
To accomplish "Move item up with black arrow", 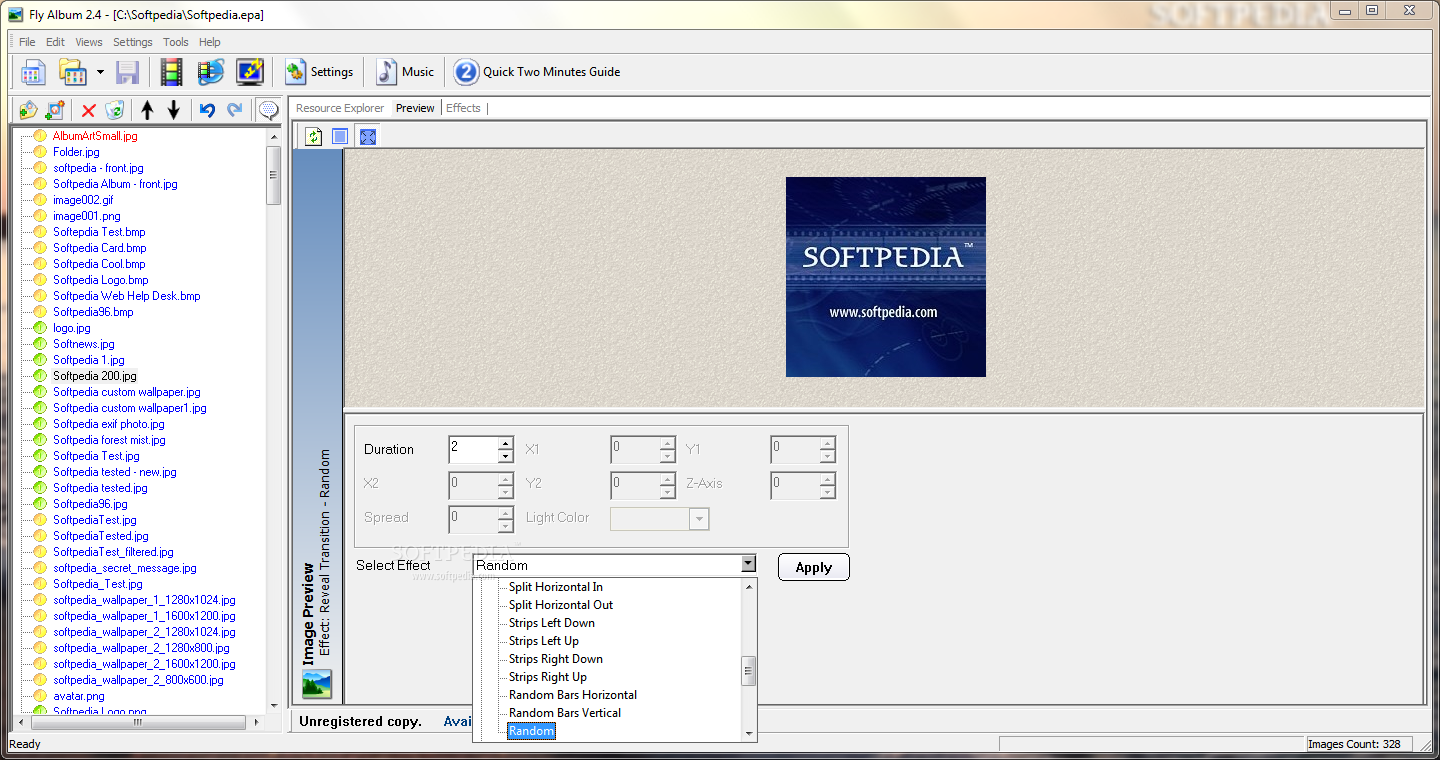I will click(x=147, y=110).
